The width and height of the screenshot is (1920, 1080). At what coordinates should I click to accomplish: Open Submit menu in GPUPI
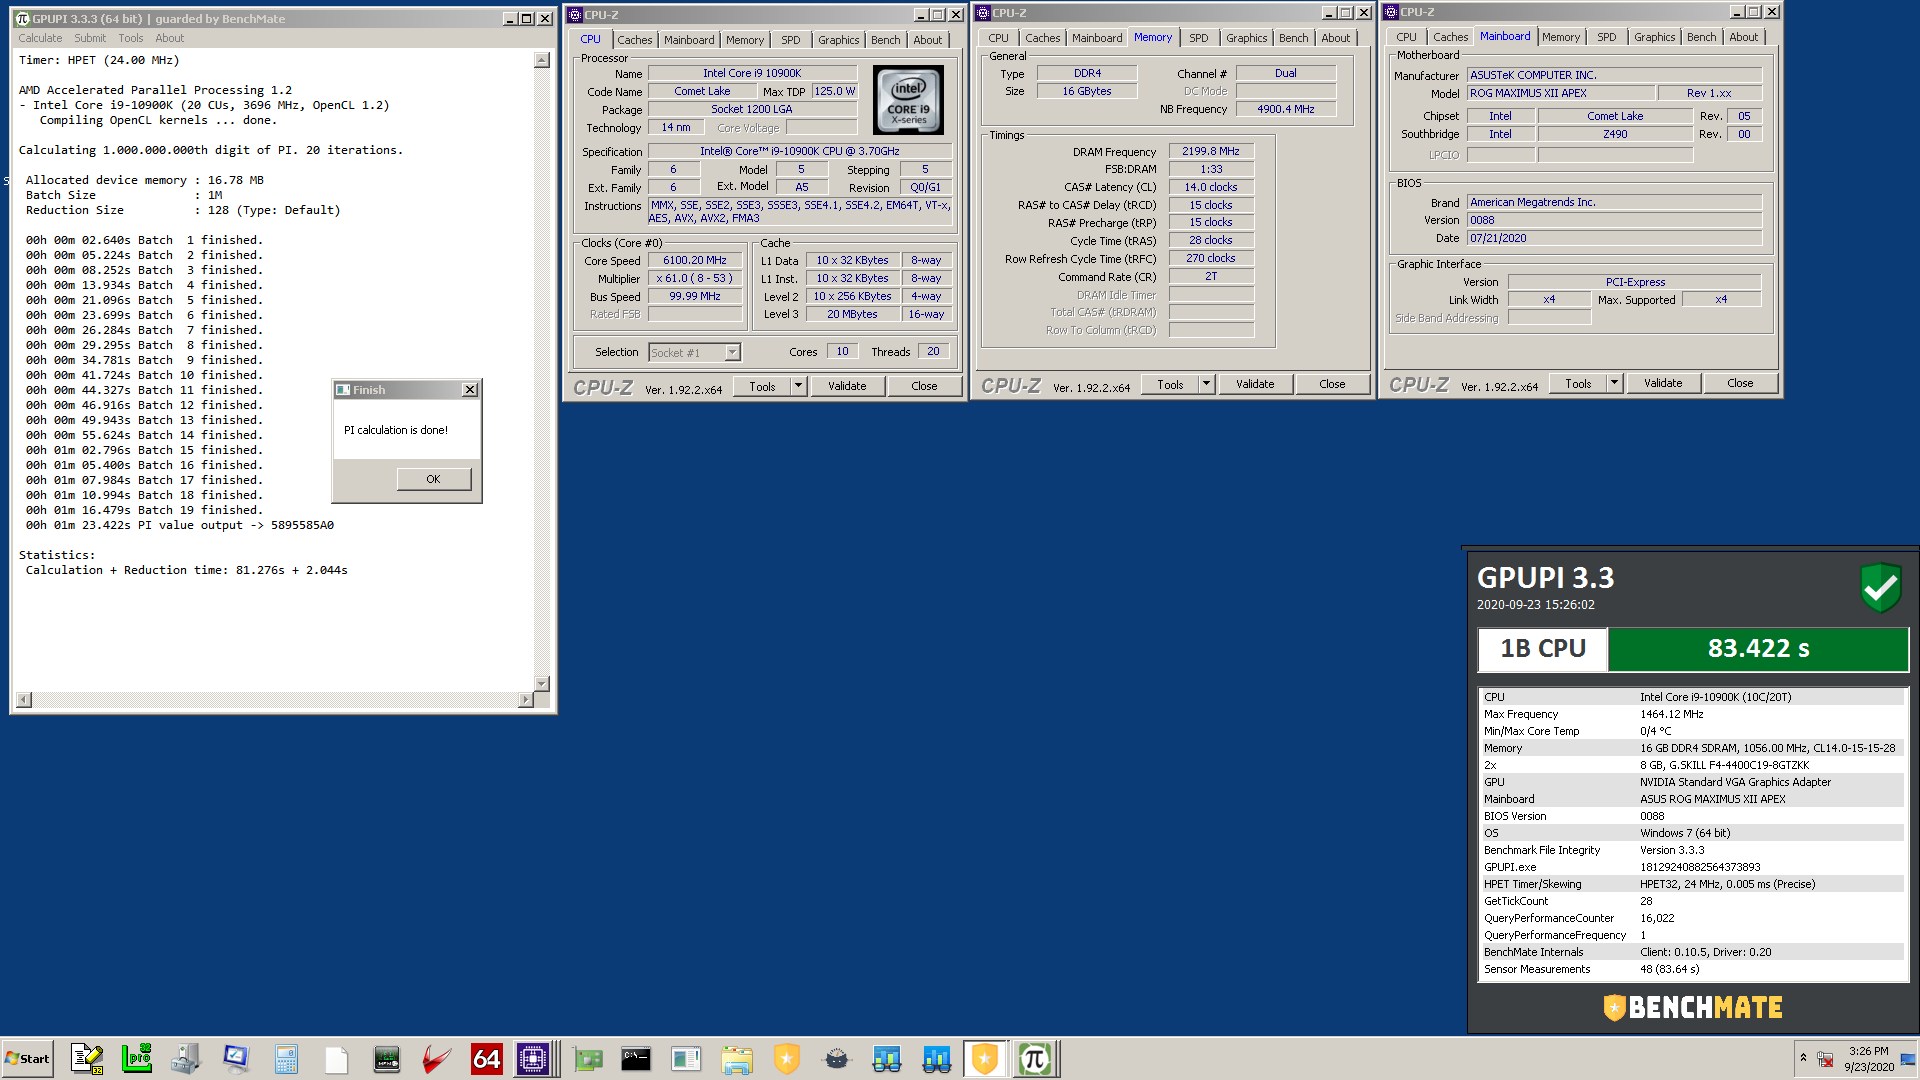click(x=90, y=38)
